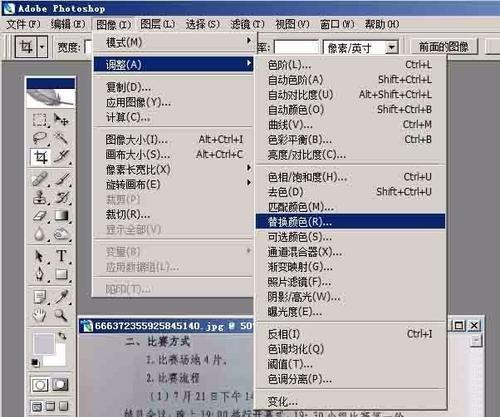Select the Zoom tool
This screenshot has width=500, height=417.
pyautogui.click(x=61, y=315)
